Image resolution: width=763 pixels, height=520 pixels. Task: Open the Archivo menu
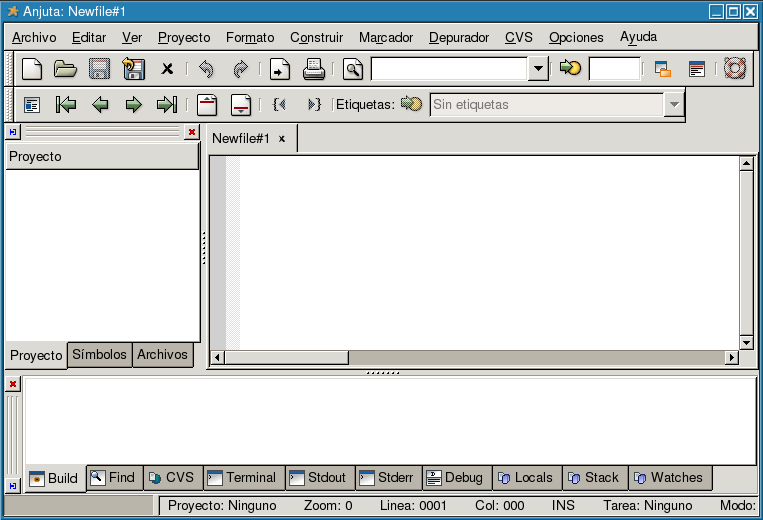pos(34,37)
